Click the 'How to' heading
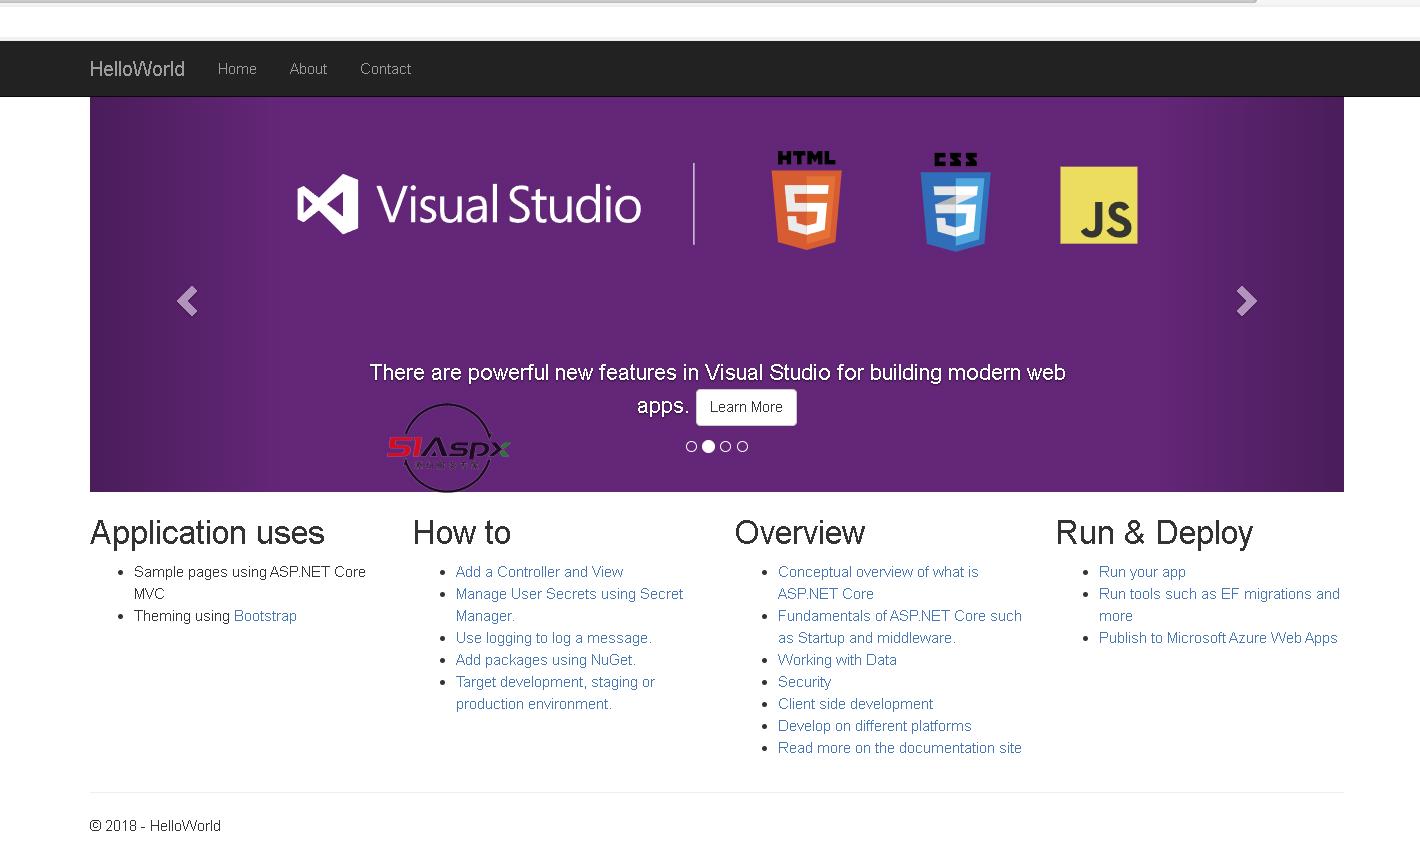 click(462, 533)
